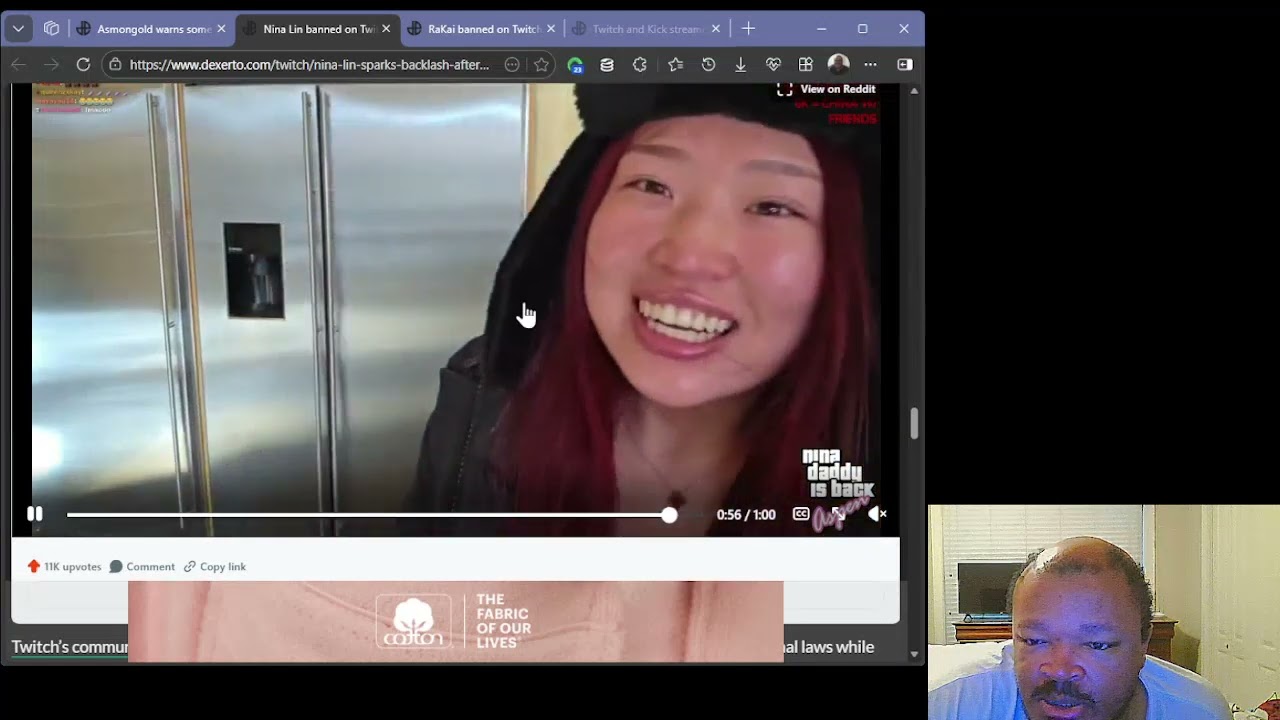
Task: Click the Dexerto URL address bar
Action: 310,64
